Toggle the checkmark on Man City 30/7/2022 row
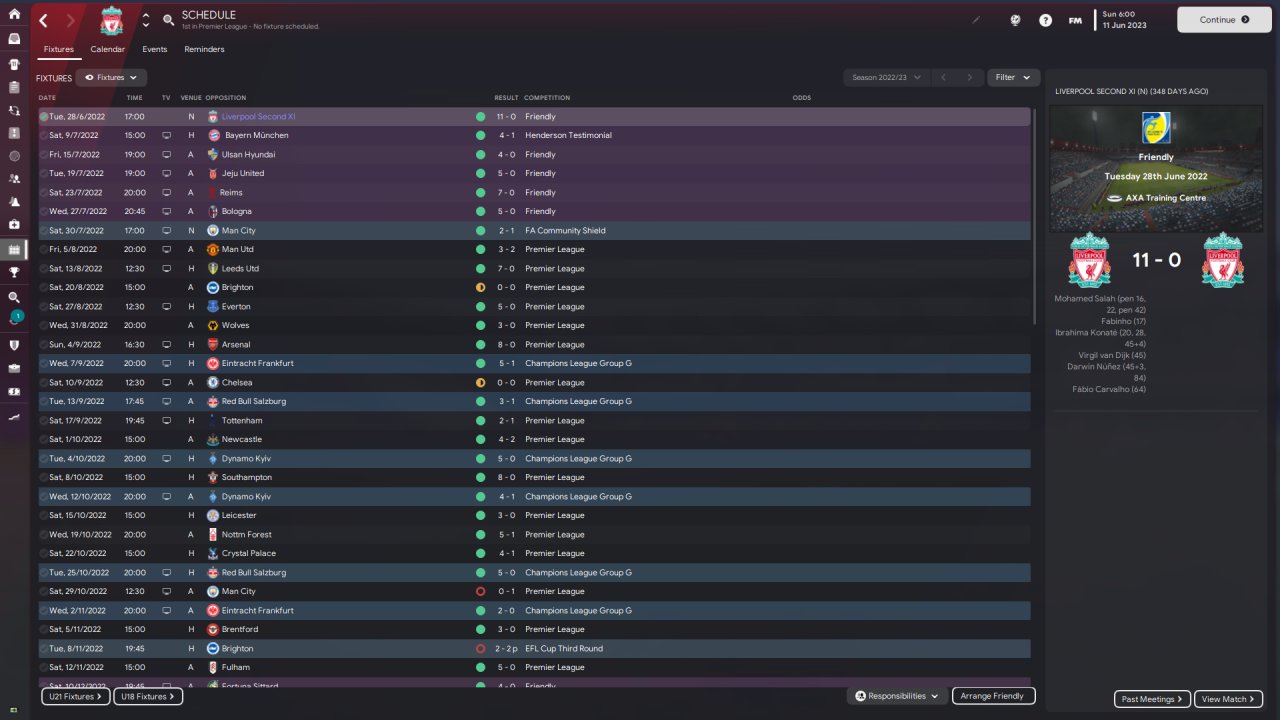The width and height of the screenshot is (1280, 720). (x=44, y=230)
